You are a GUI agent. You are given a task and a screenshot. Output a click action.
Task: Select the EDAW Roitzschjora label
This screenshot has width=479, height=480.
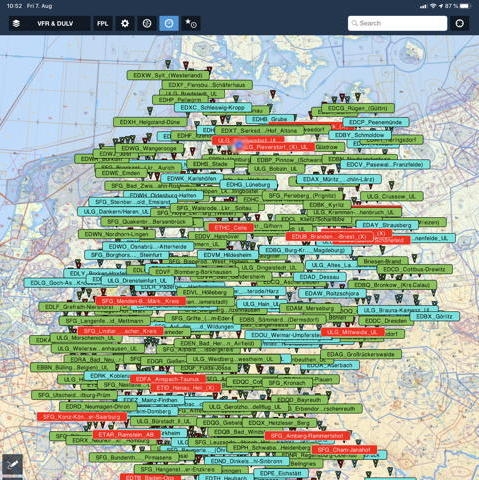pos(332,293)
